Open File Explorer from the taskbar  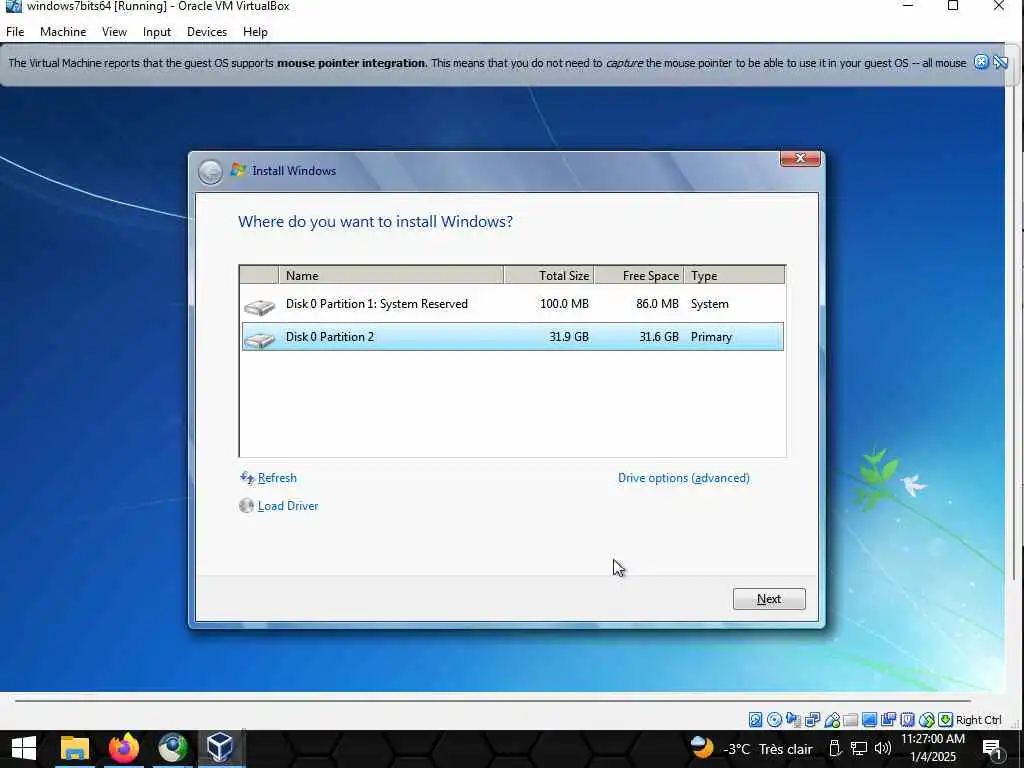(x=74, y=748)
